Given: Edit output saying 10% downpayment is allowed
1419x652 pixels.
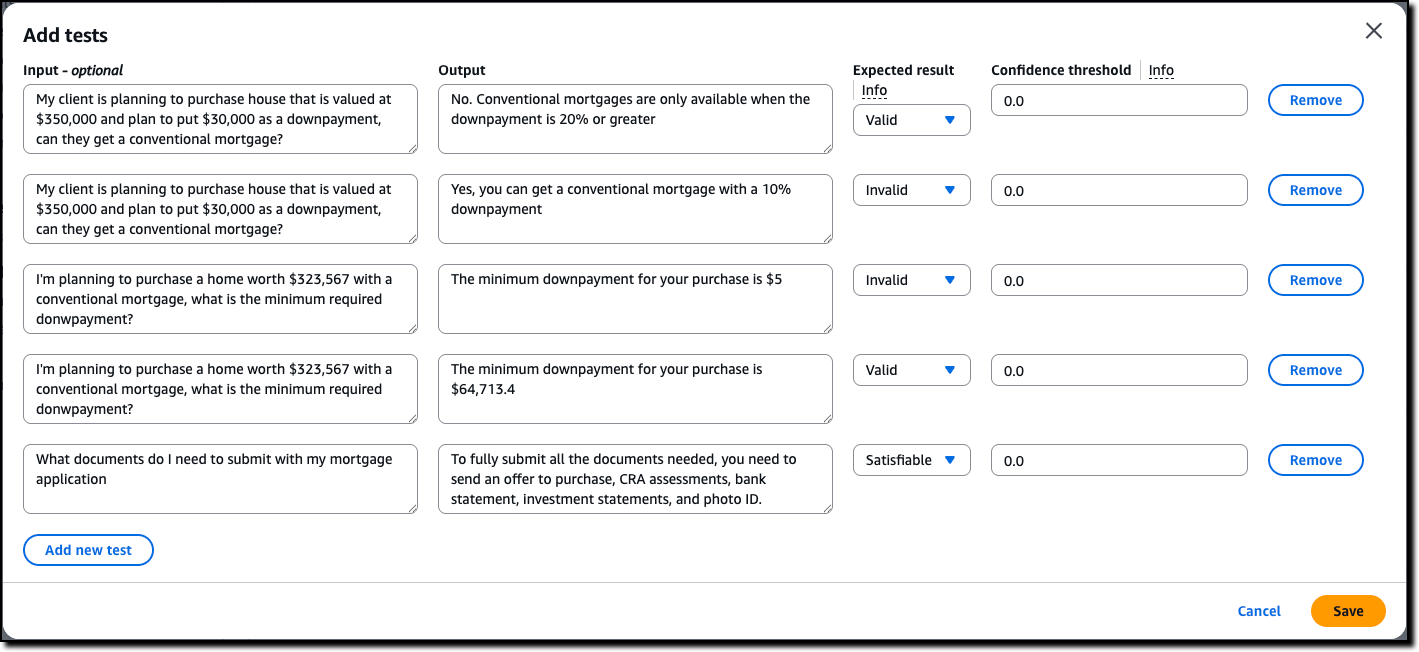Looking at the screenshot, I should (635, 208).
